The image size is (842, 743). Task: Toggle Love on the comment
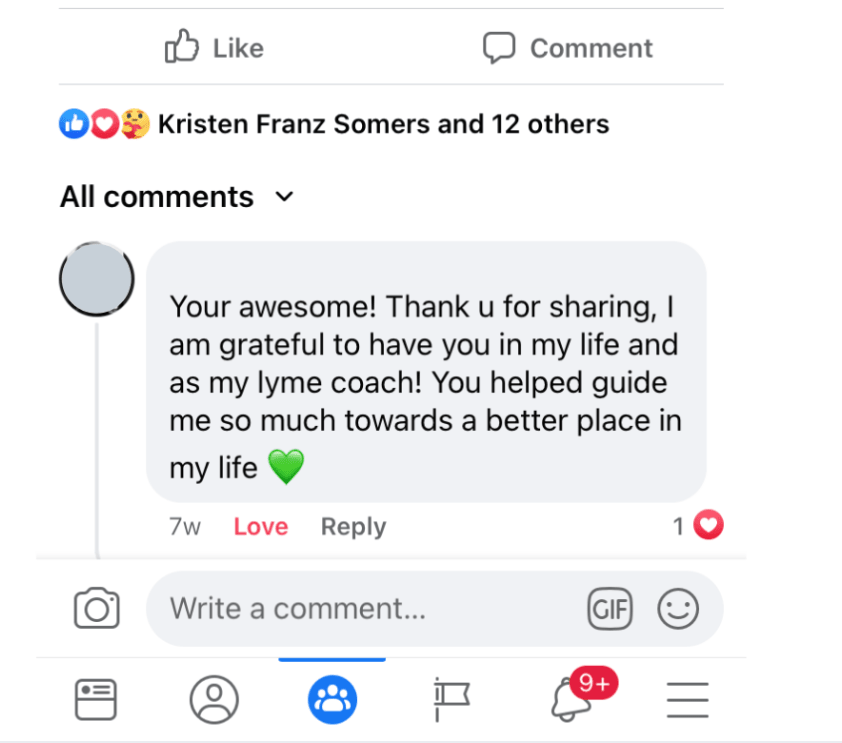pos(260,527)
